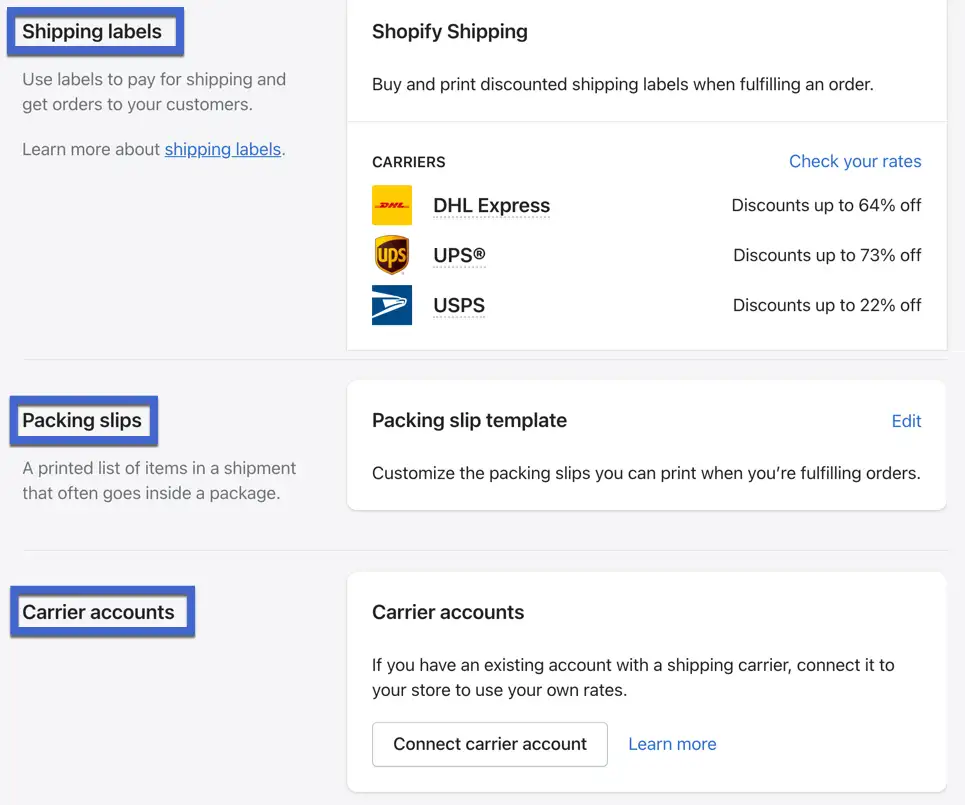The width and height of the screenshot is (965, 805).
Task: Select the USPS carrier name
Action: coord(459,305)
